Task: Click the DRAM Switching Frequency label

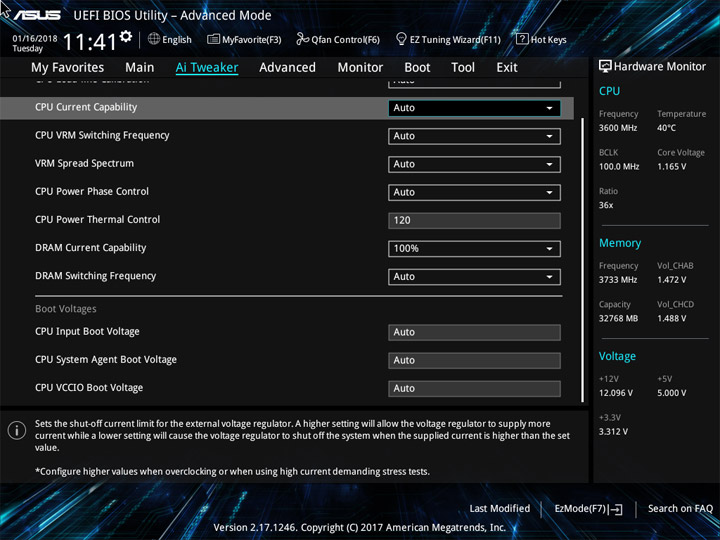Action: (x=96, y=276)
